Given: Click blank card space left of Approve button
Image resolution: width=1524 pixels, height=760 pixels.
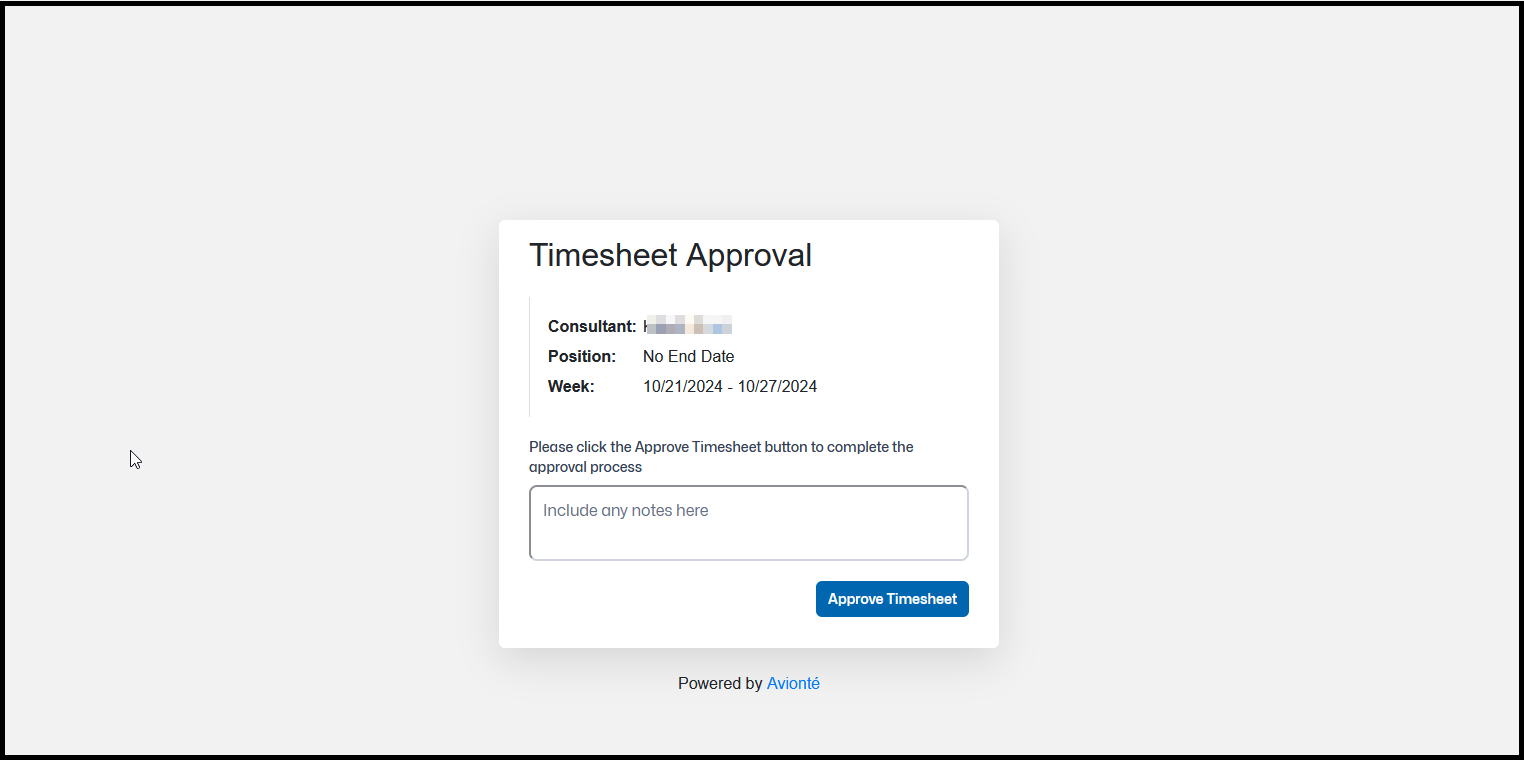Looking at the screenshot, I should point(670,599).
